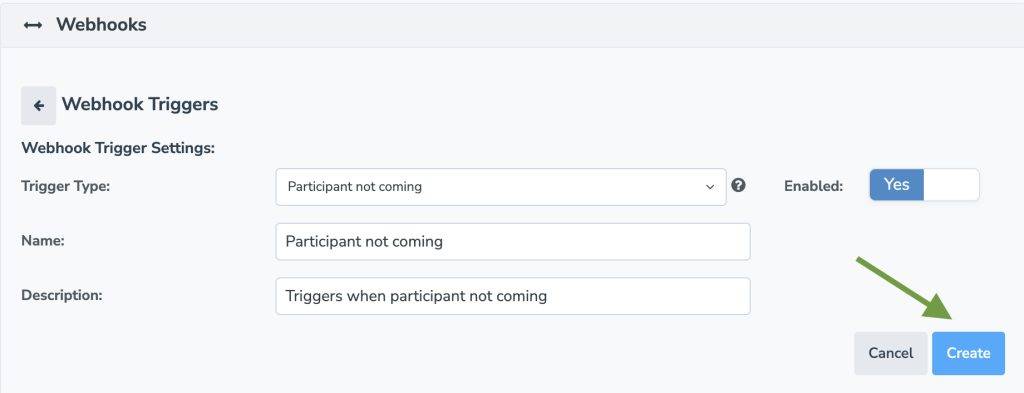Click the 'Enabled:' label
The image size is (1024, 393).
point(814,186)
